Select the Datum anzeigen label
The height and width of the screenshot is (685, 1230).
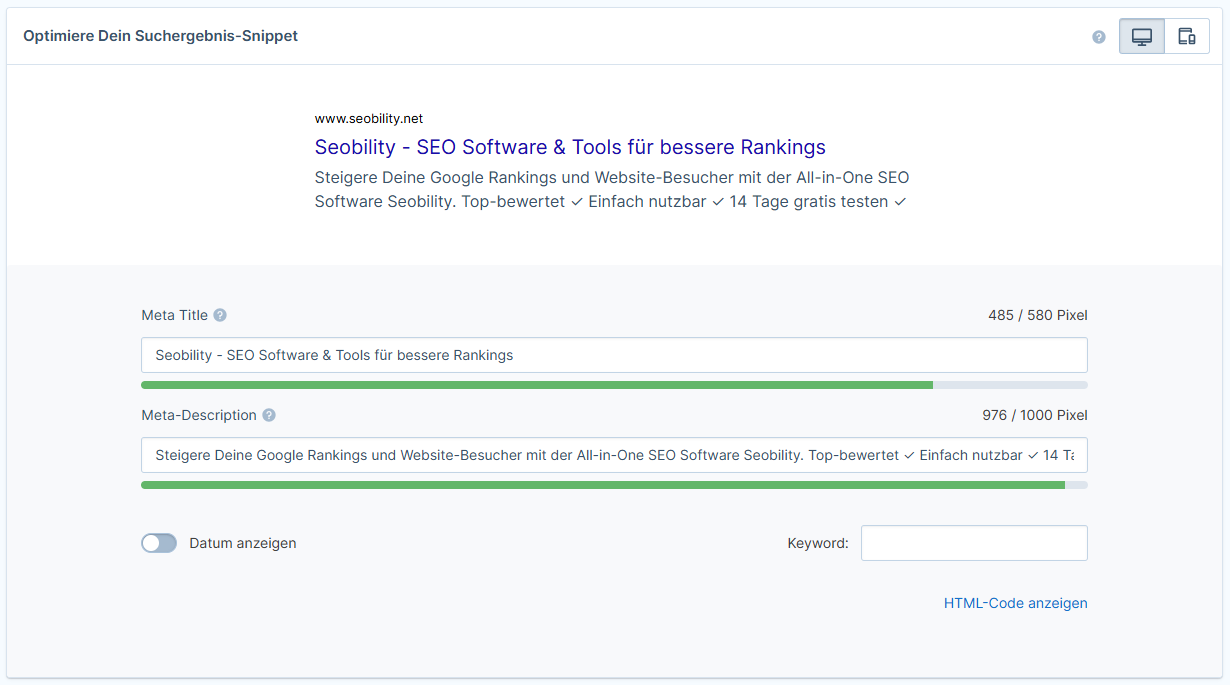tap(243, 543)
